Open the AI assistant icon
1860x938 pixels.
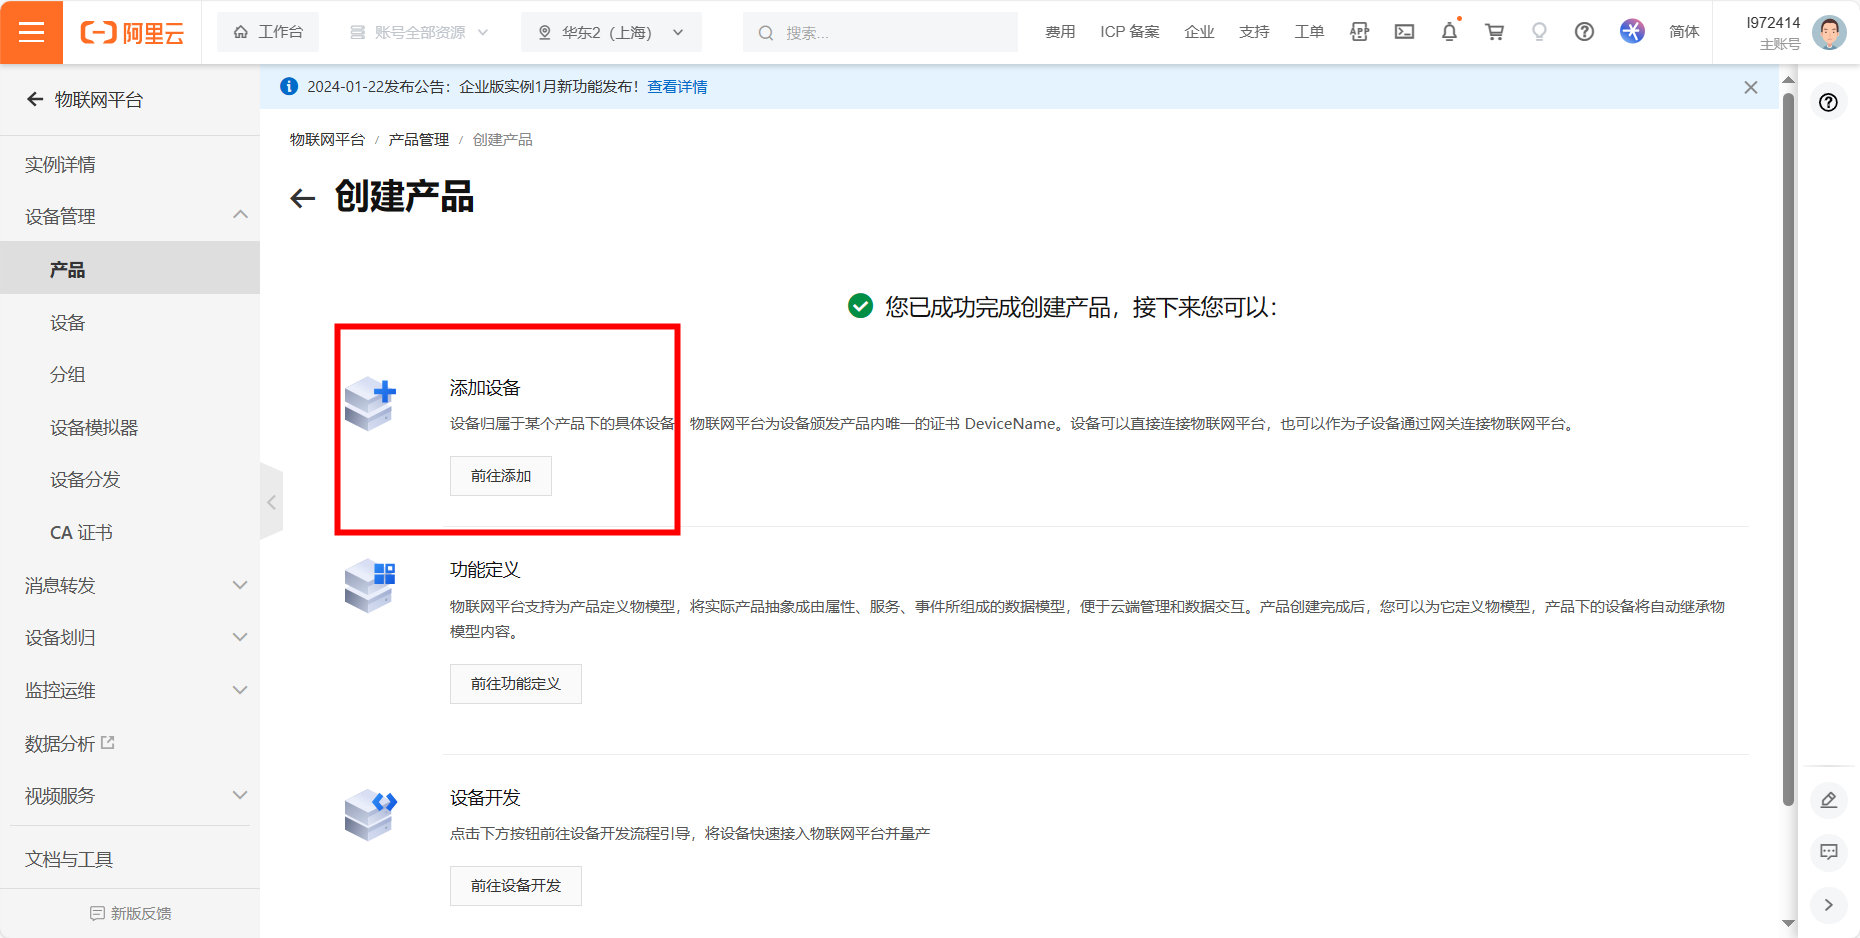coord(1632,32)
